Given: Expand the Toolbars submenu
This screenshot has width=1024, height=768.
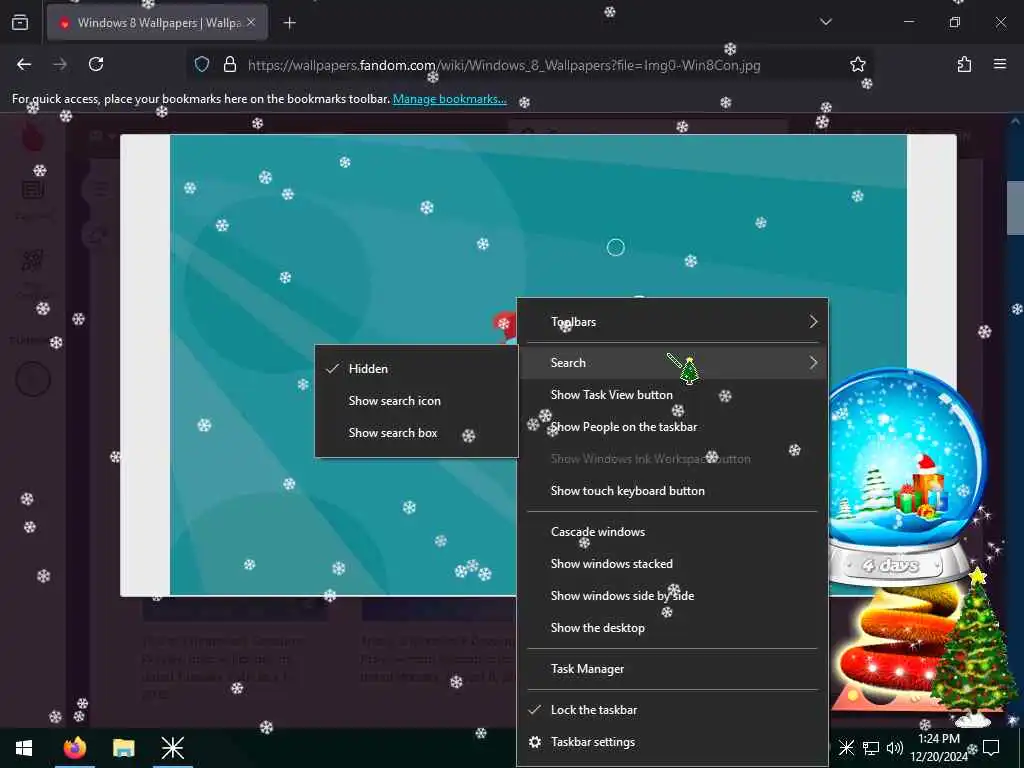Looking at the screenshot, I should (x=673, y=322).
